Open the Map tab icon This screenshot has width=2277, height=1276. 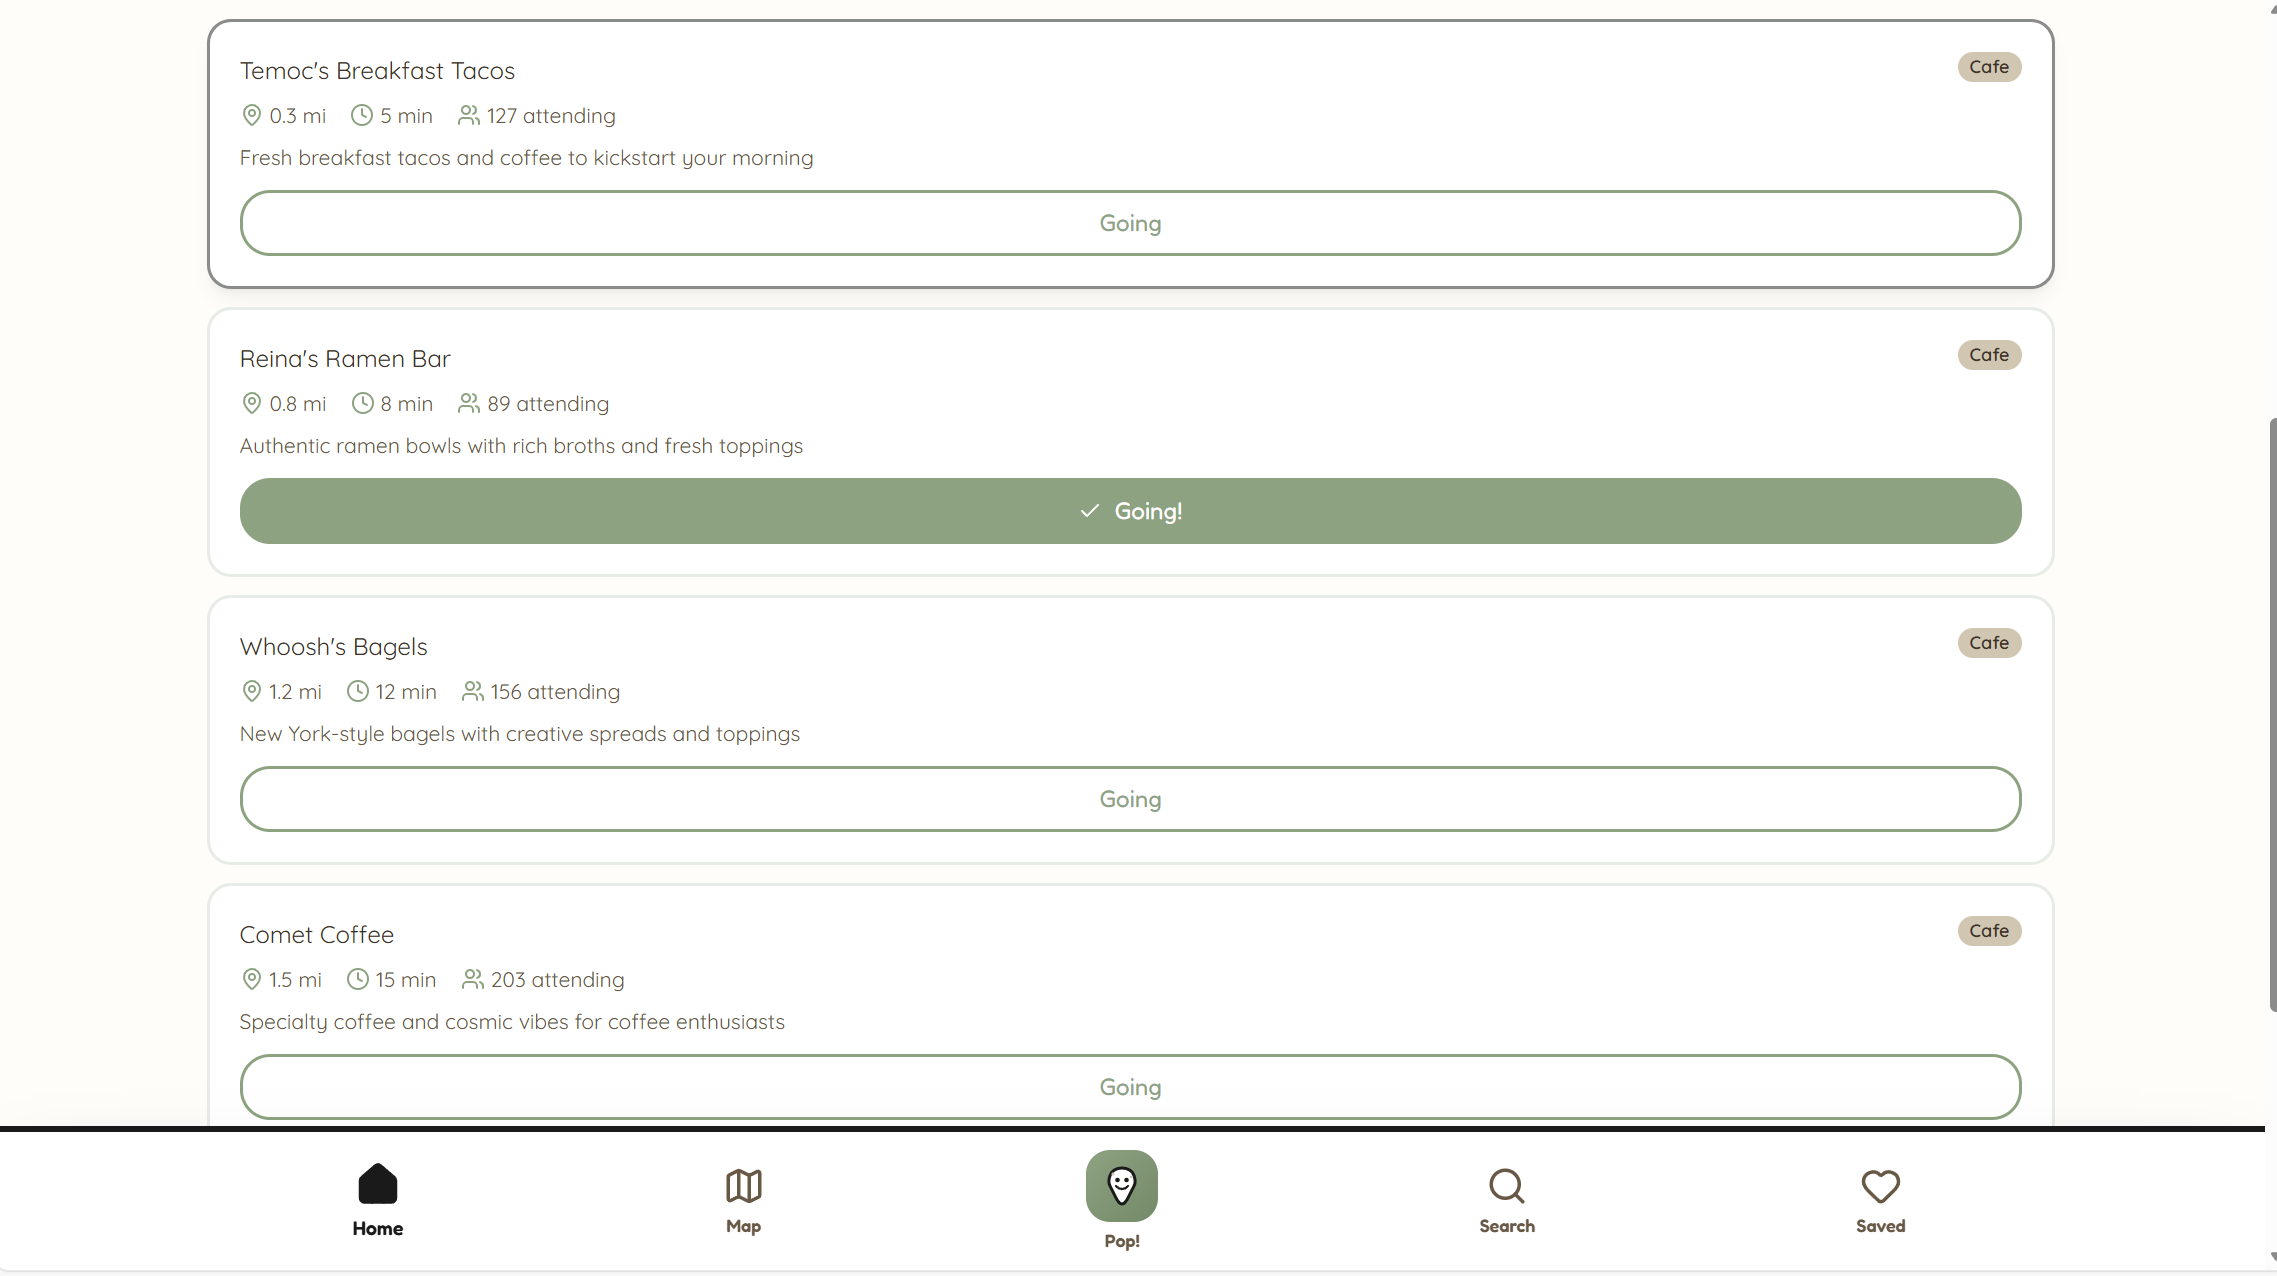coord(743,1187)
